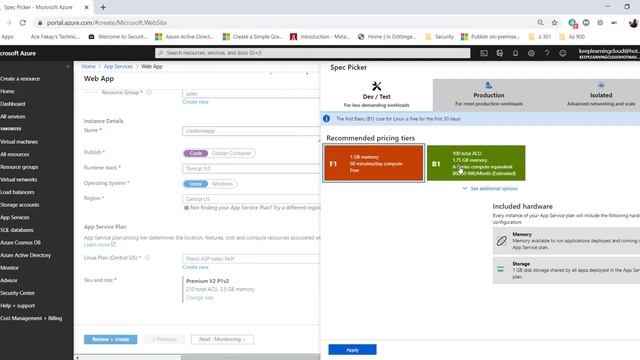Open Linux Plan dropdown
Image resolution: width=640 pixels, height=360 pixels.
point(251,258)
